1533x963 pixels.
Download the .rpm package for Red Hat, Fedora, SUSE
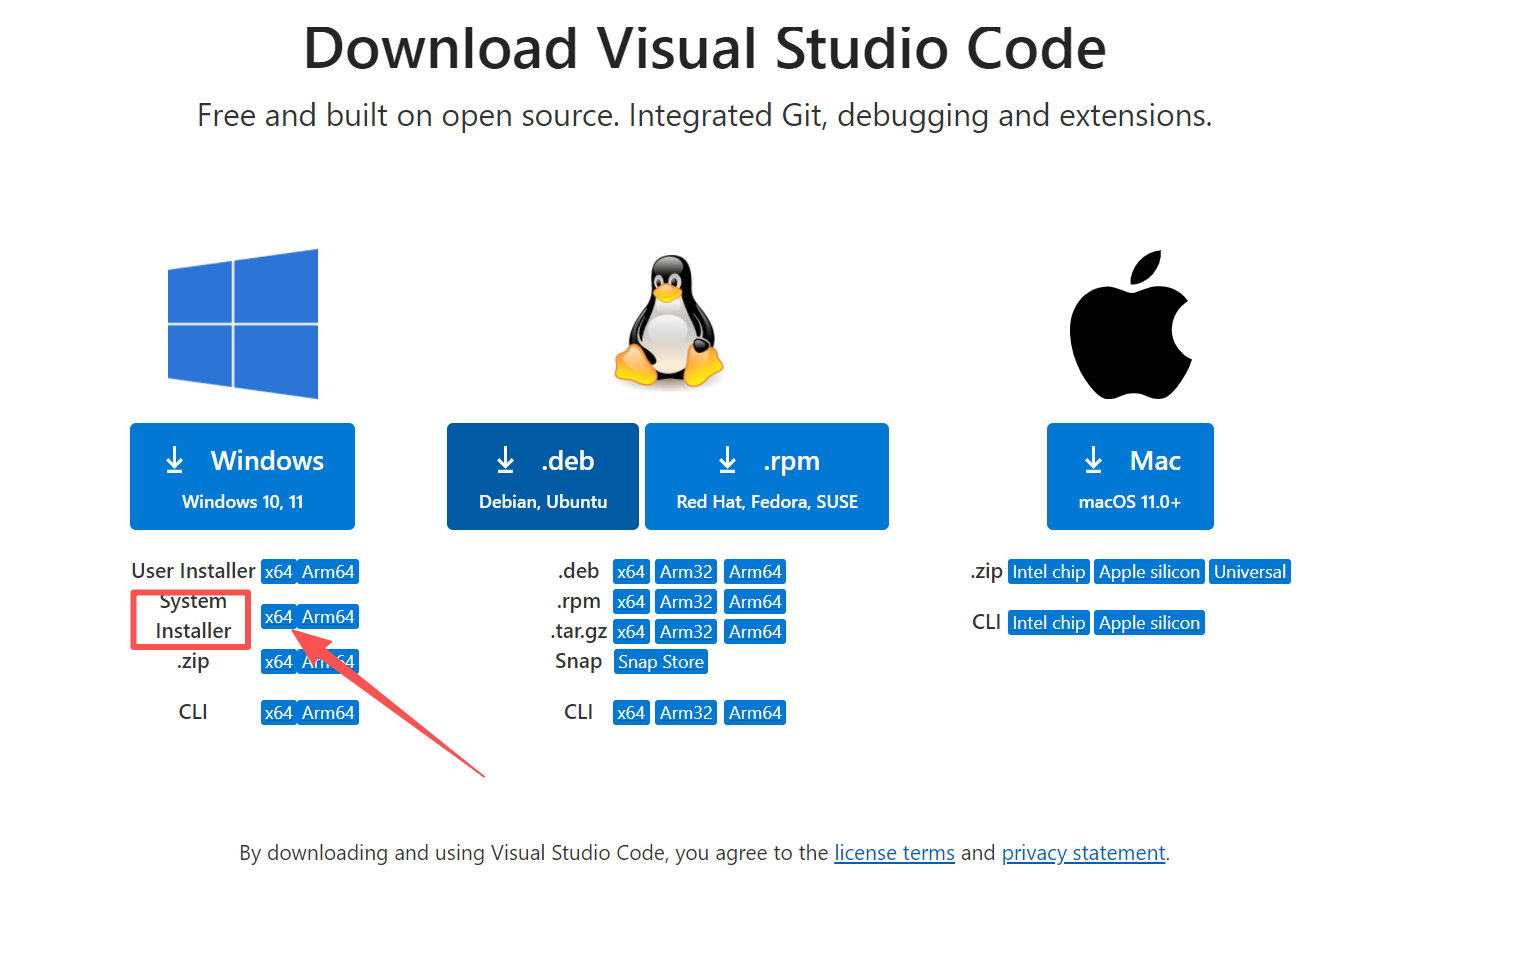click(767, 476)
